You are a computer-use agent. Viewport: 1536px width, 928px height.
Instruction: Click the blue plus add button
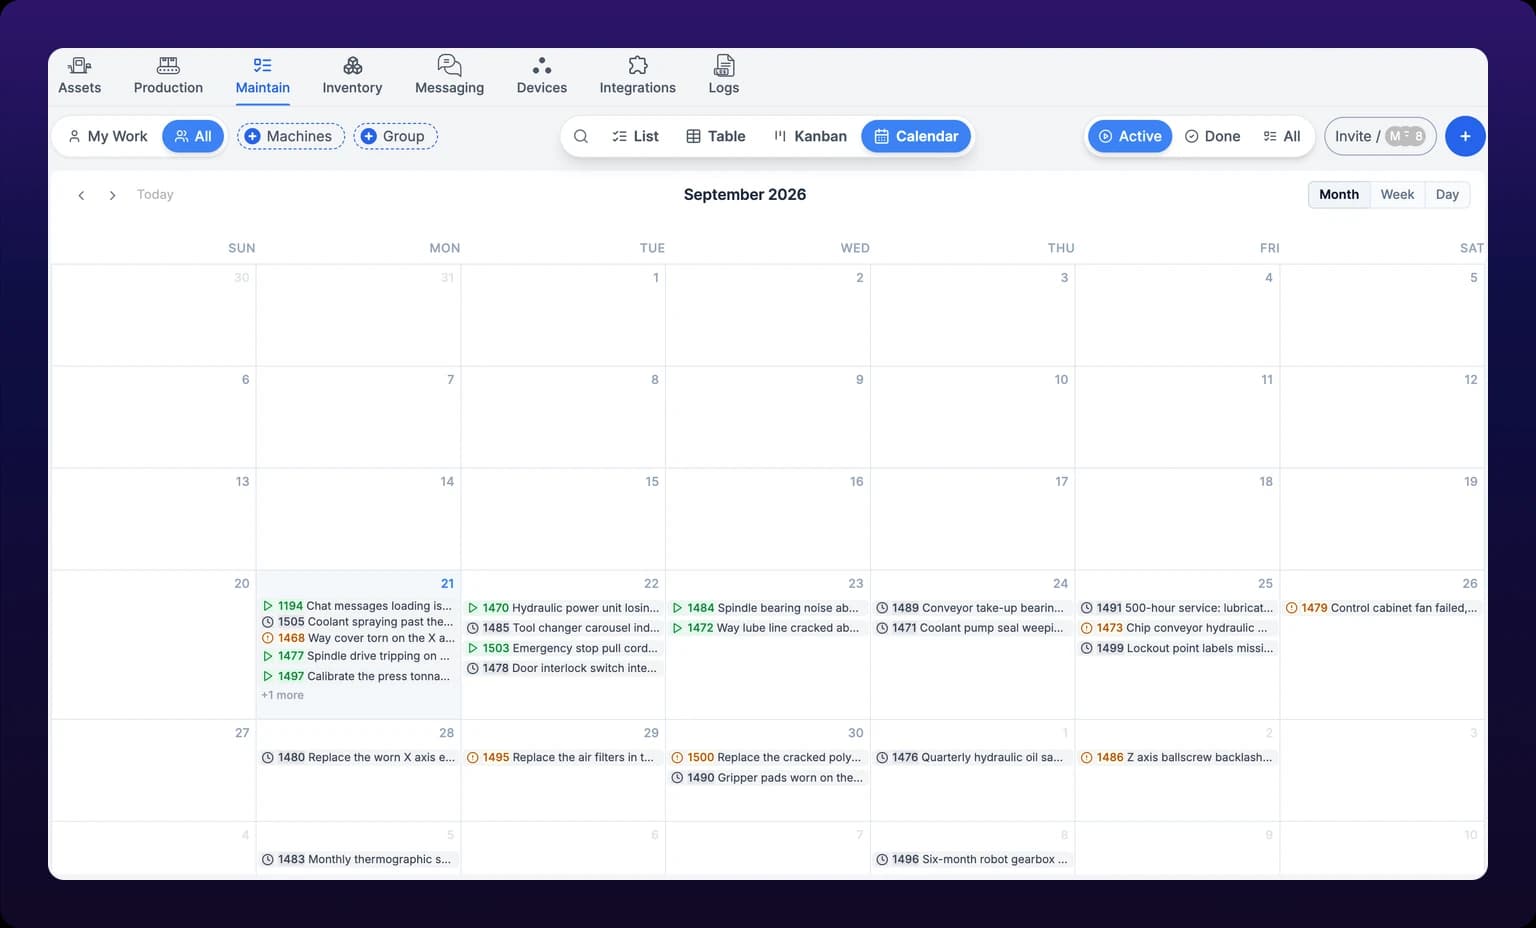(1465, 136)
